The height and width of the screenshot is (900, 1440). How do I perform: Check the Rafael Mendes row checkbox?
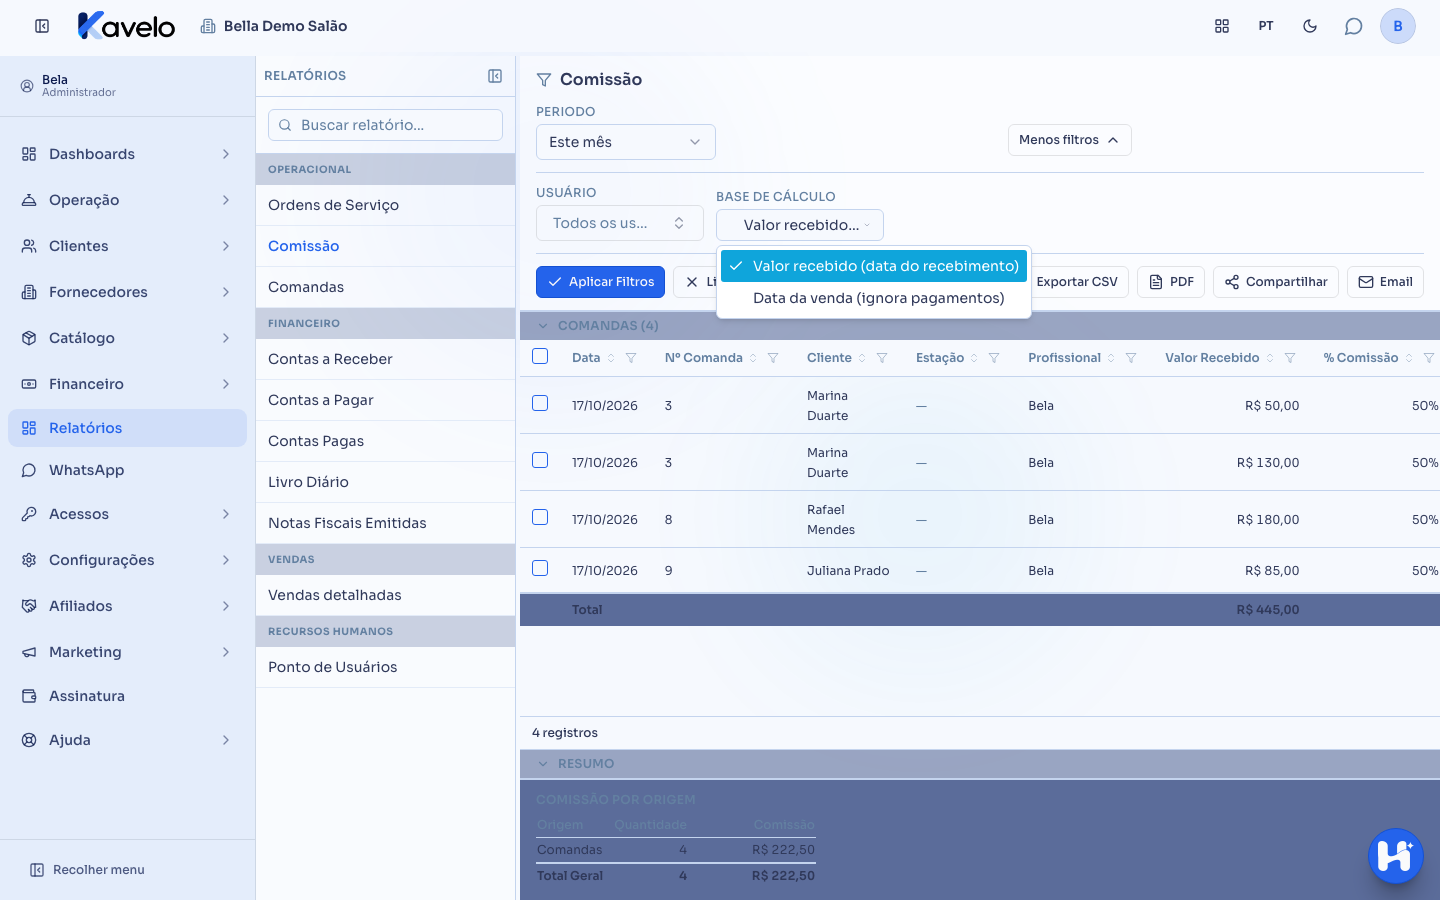(540, 517)
